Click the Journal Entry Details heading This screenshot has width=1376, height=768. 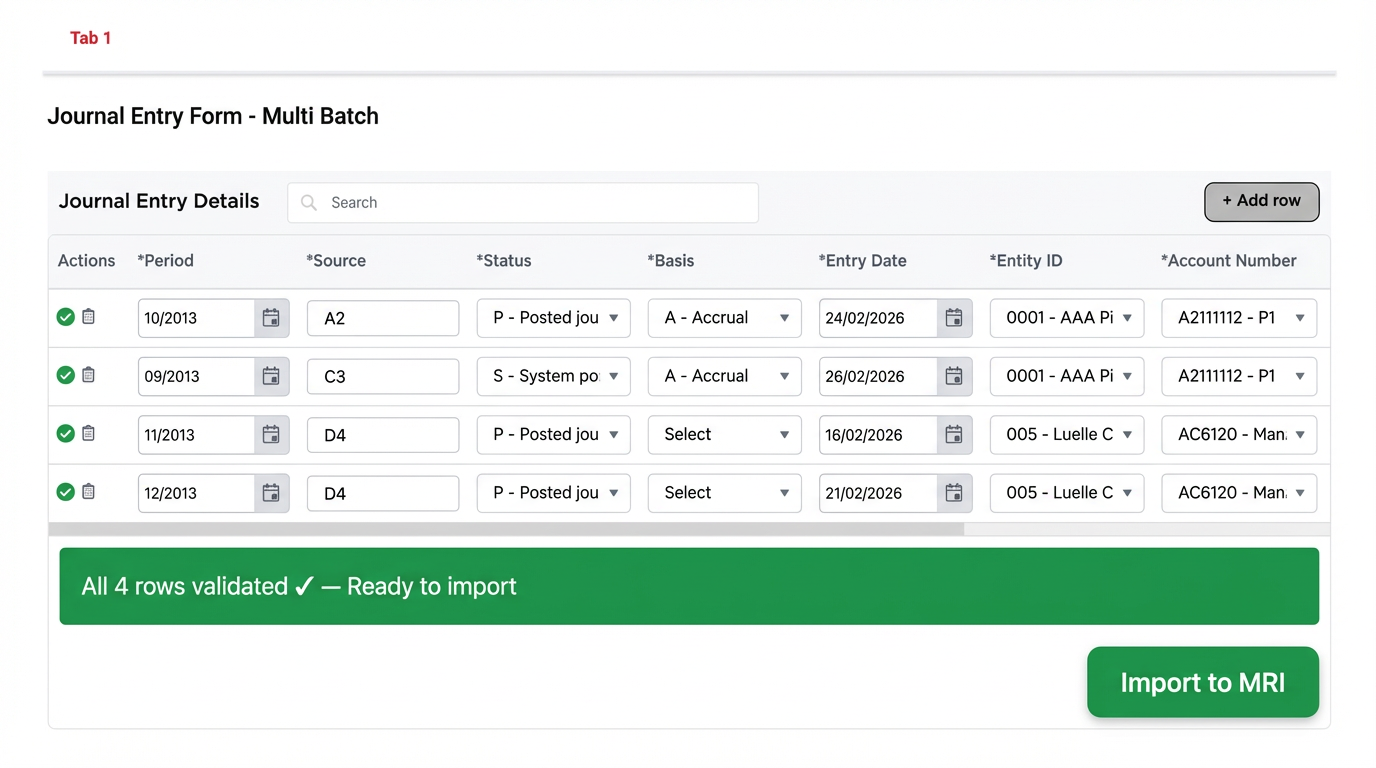pos(158,201)
